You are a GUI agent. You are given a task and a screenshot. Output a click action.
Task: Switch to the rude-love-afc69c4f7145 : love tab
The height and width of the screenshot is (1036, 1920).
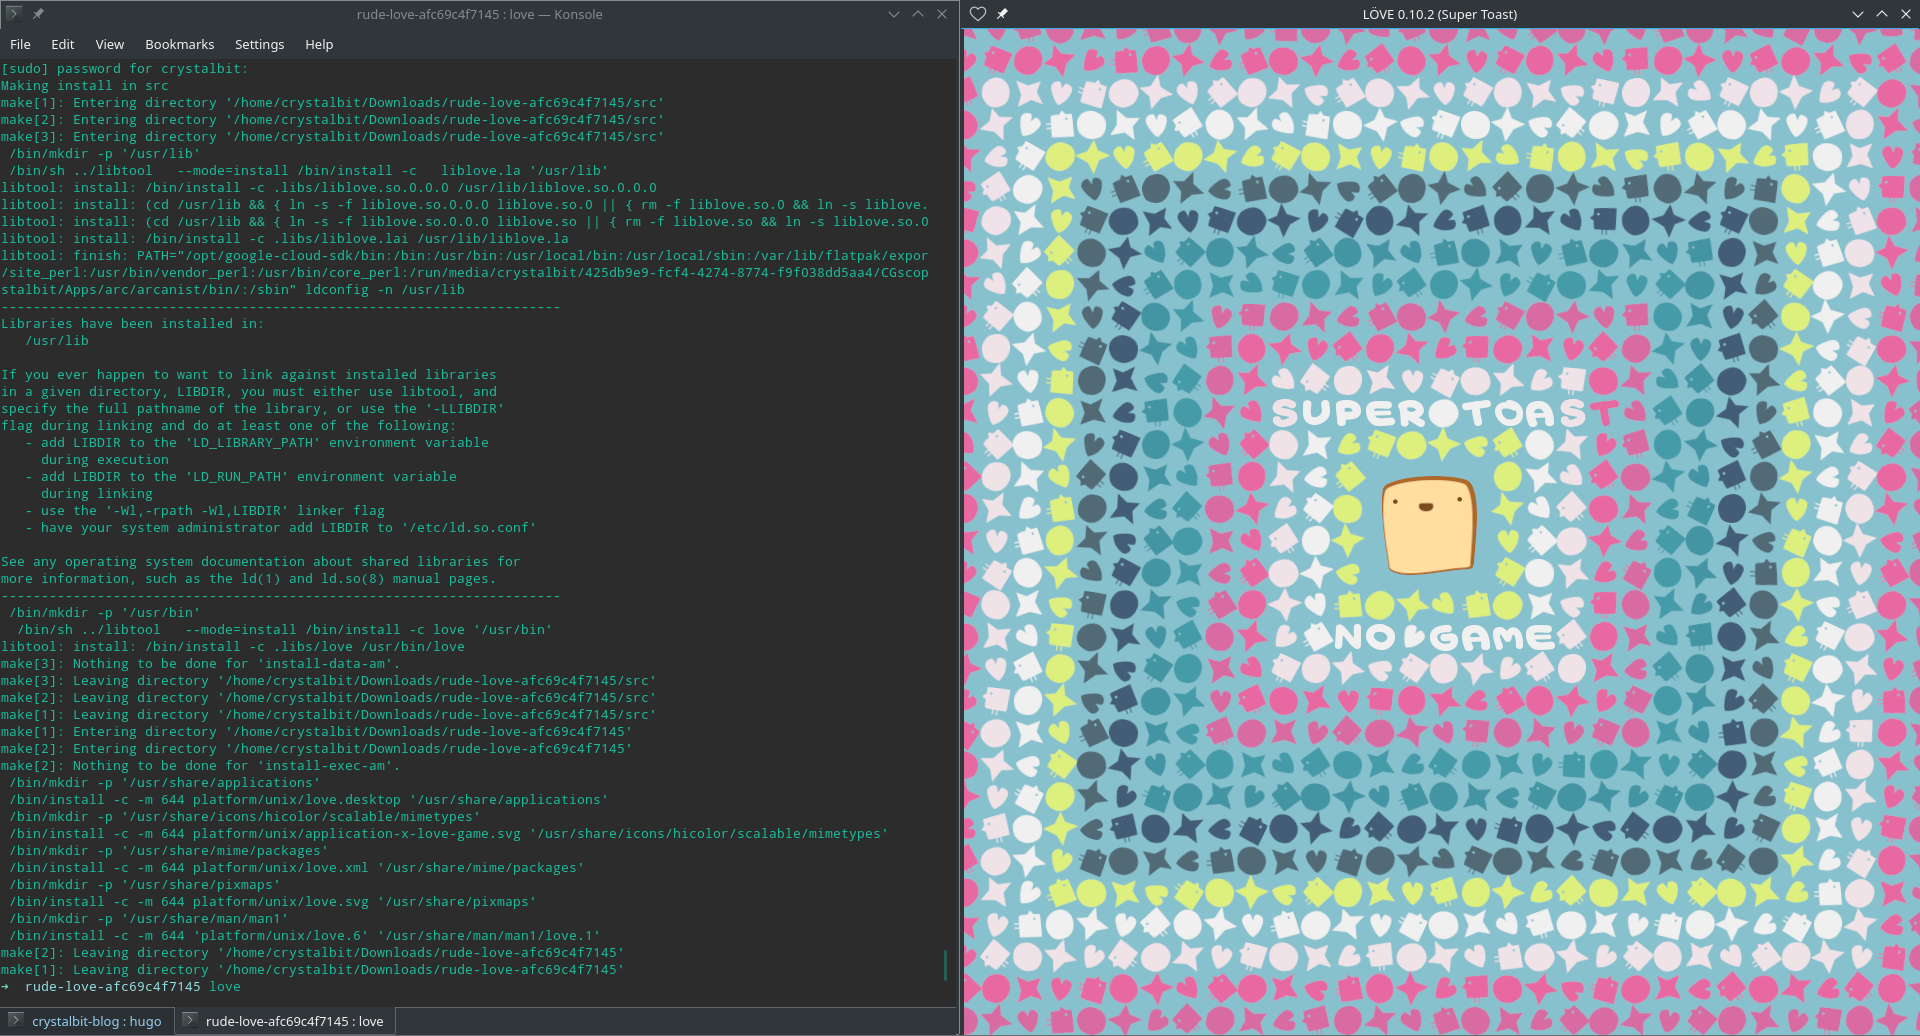(286, 1021)
